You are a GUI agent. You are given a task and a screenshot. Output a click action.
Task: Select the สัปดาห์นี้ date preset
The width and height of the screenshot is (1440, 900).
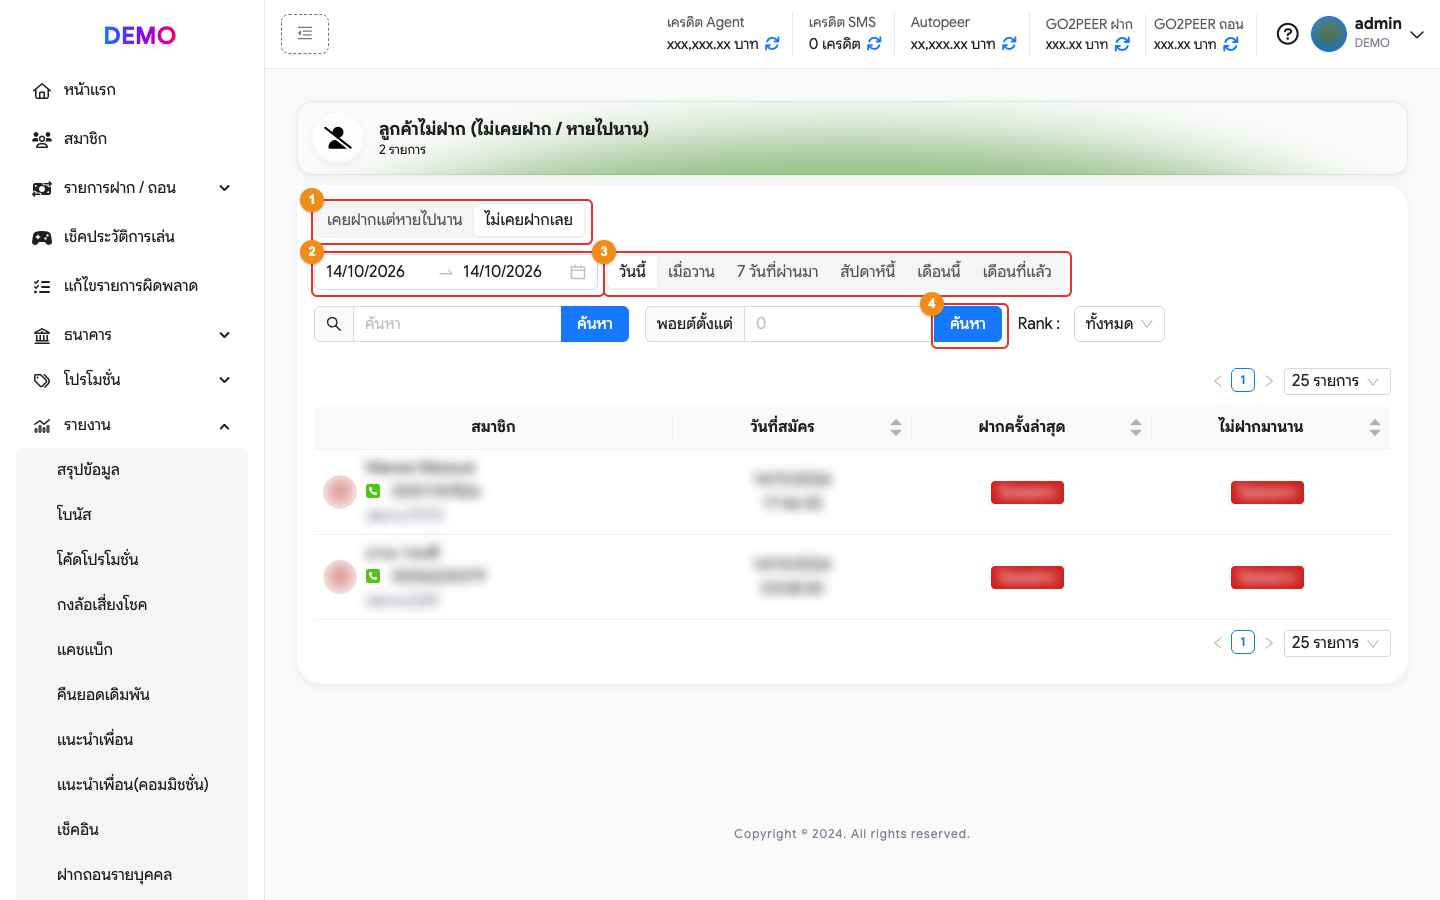click(868, 272)
